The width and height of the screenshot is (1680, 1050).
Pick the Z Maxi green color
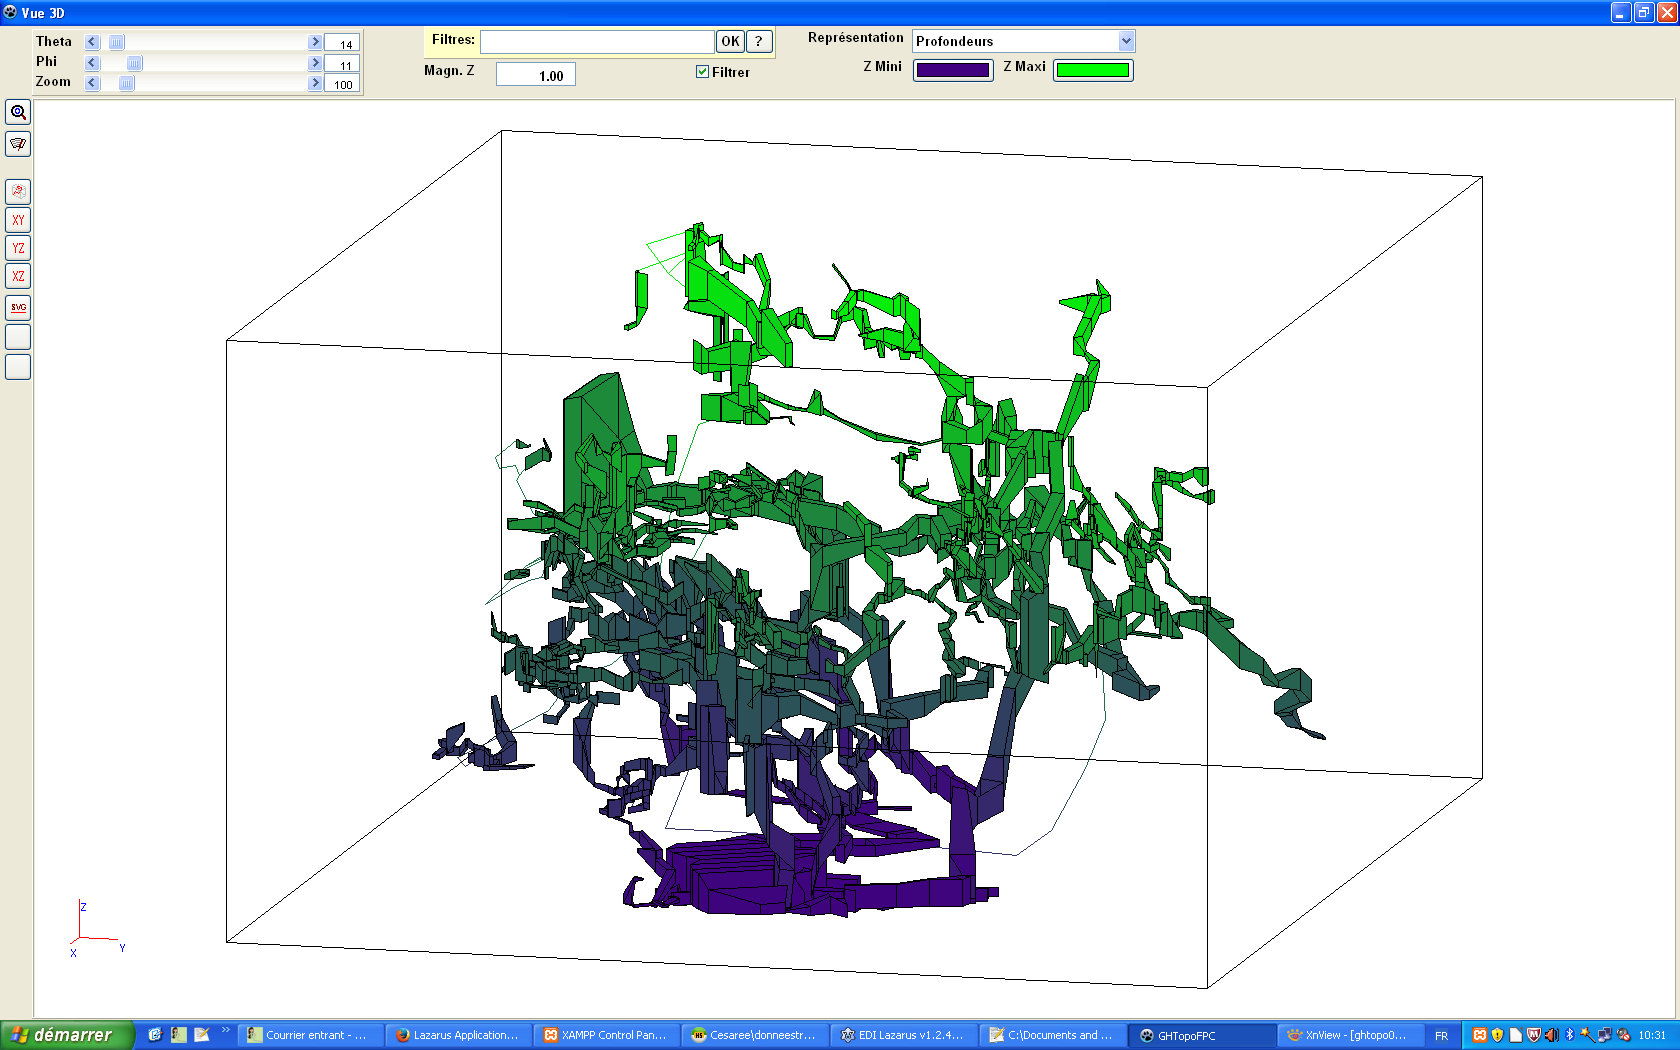point(1093,70)
